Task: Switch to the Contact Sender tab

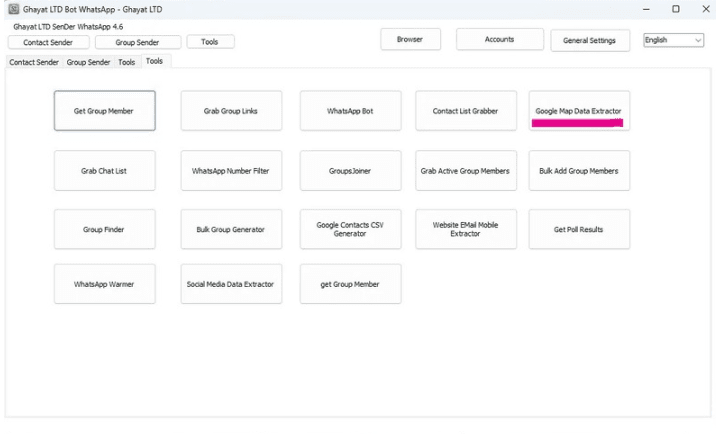Action: pyautogui.click(x=34, y=62)
